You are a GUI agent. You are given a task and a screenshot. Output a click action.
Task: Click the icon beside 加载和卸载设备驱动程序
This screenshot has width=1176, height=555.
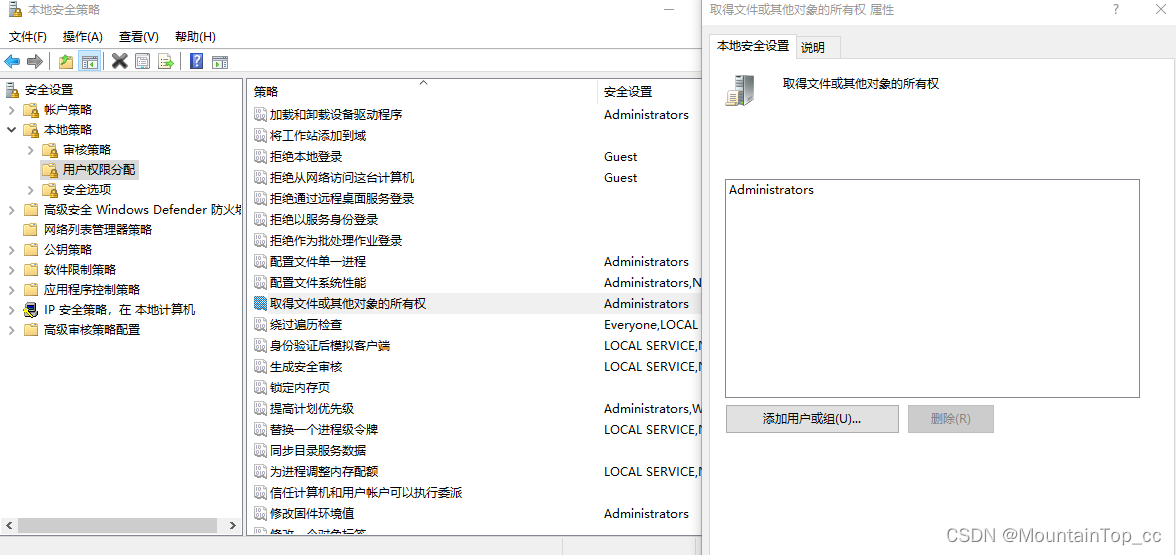tap(260, 115)
